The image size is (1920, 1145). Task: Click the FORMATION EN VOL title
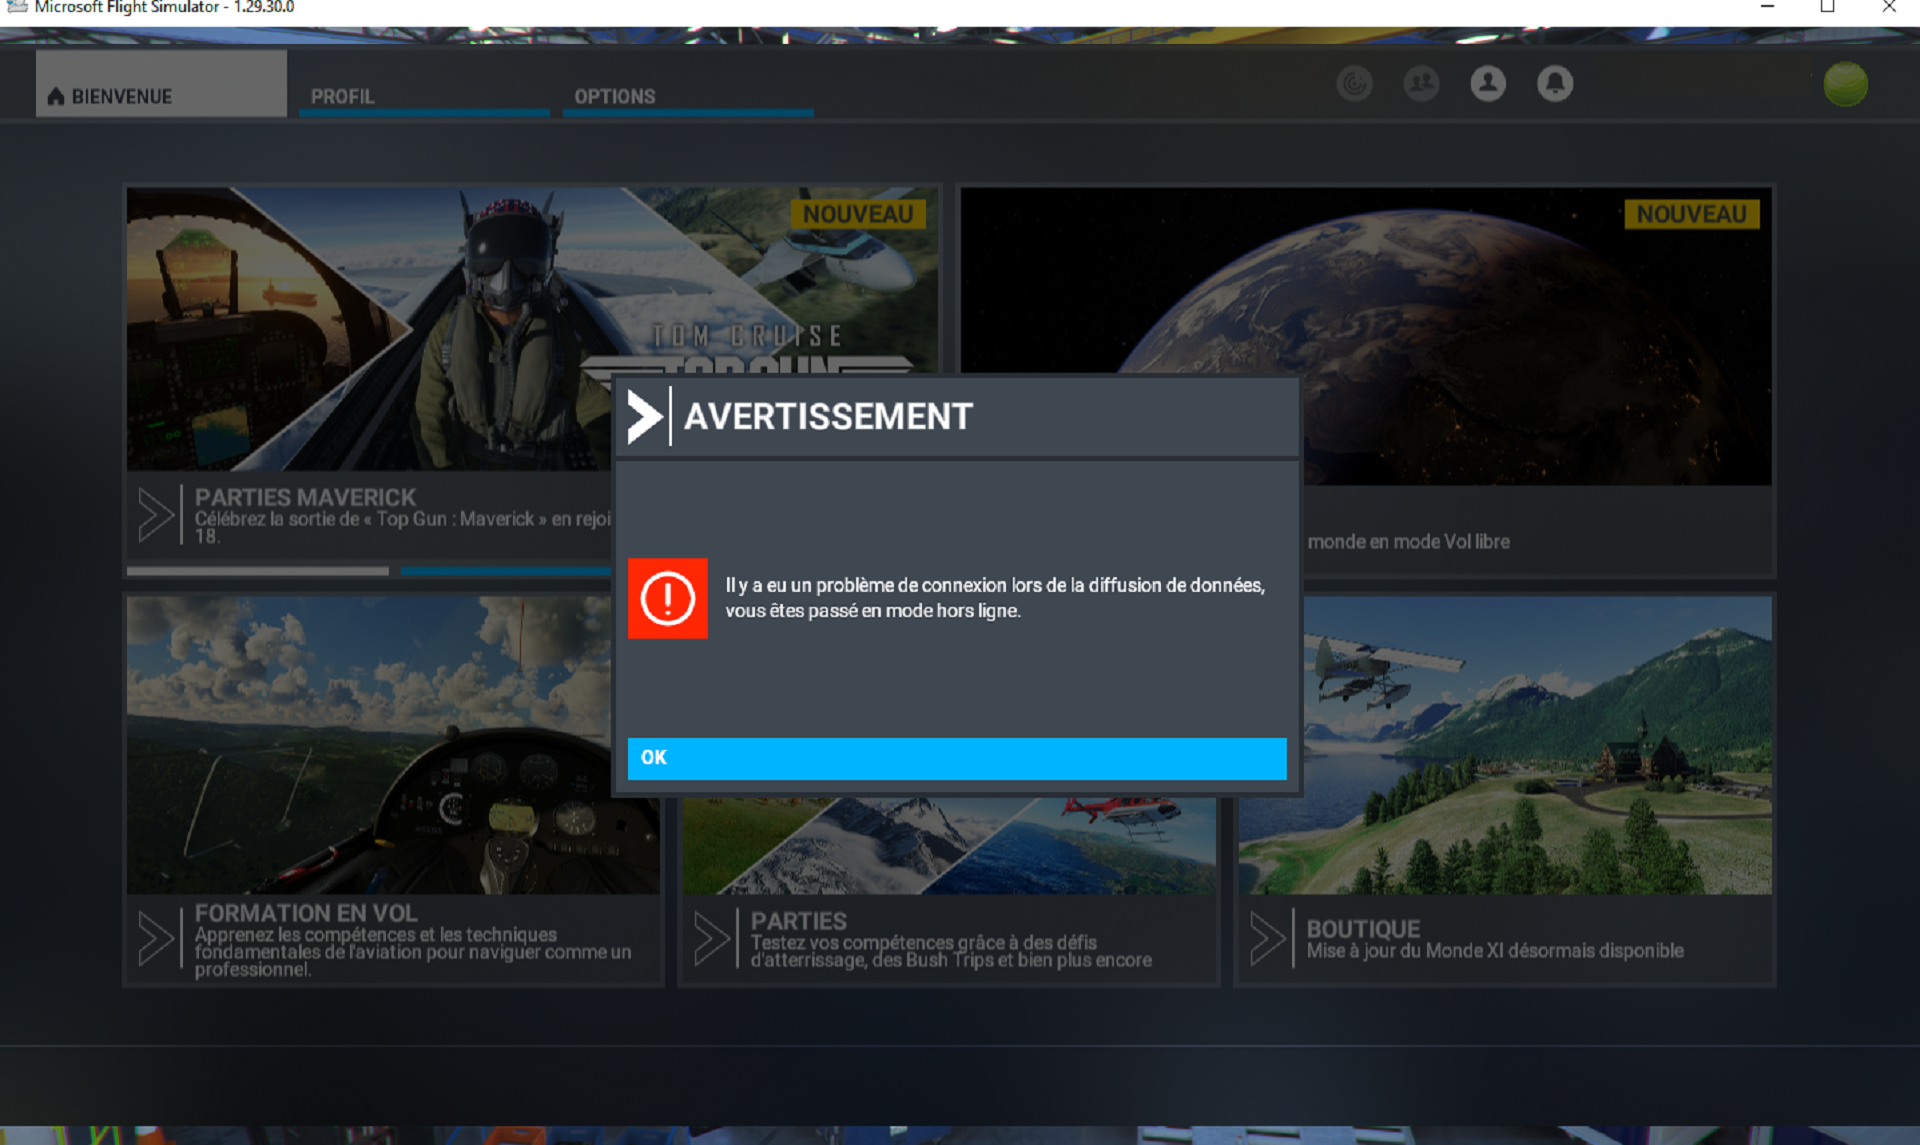pyautogui.click(x=306, y=913)
